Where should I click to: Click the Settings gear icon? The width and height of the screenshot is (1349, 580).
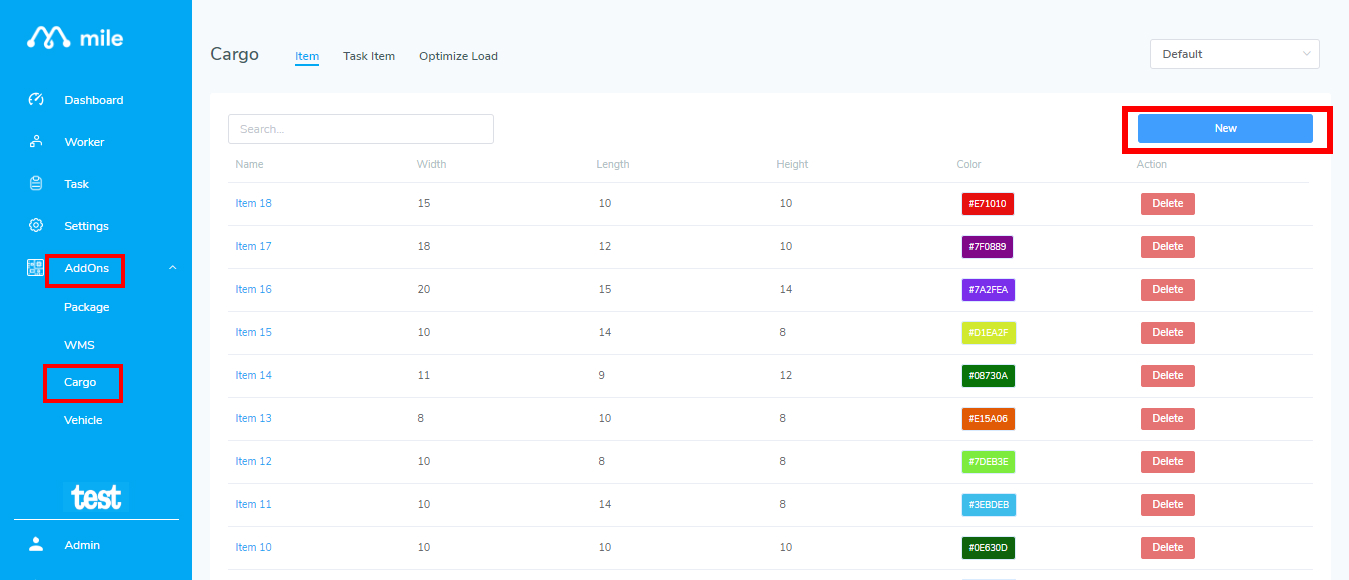36,226
